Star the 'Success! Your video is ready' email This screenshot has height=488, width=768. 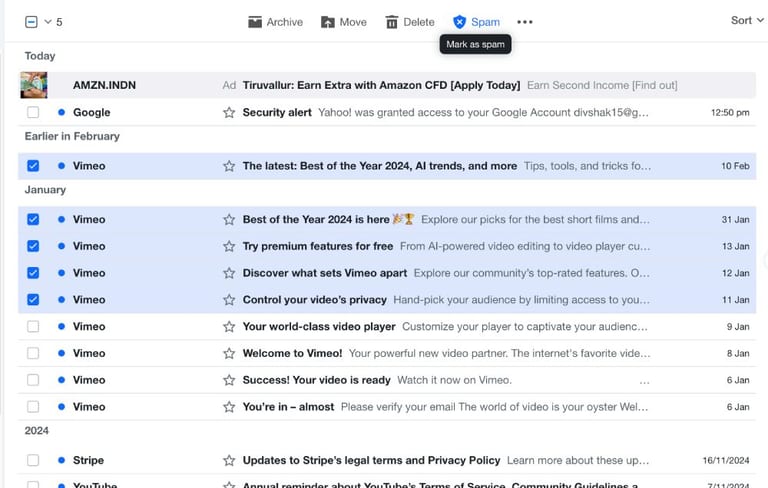point(229,380)
